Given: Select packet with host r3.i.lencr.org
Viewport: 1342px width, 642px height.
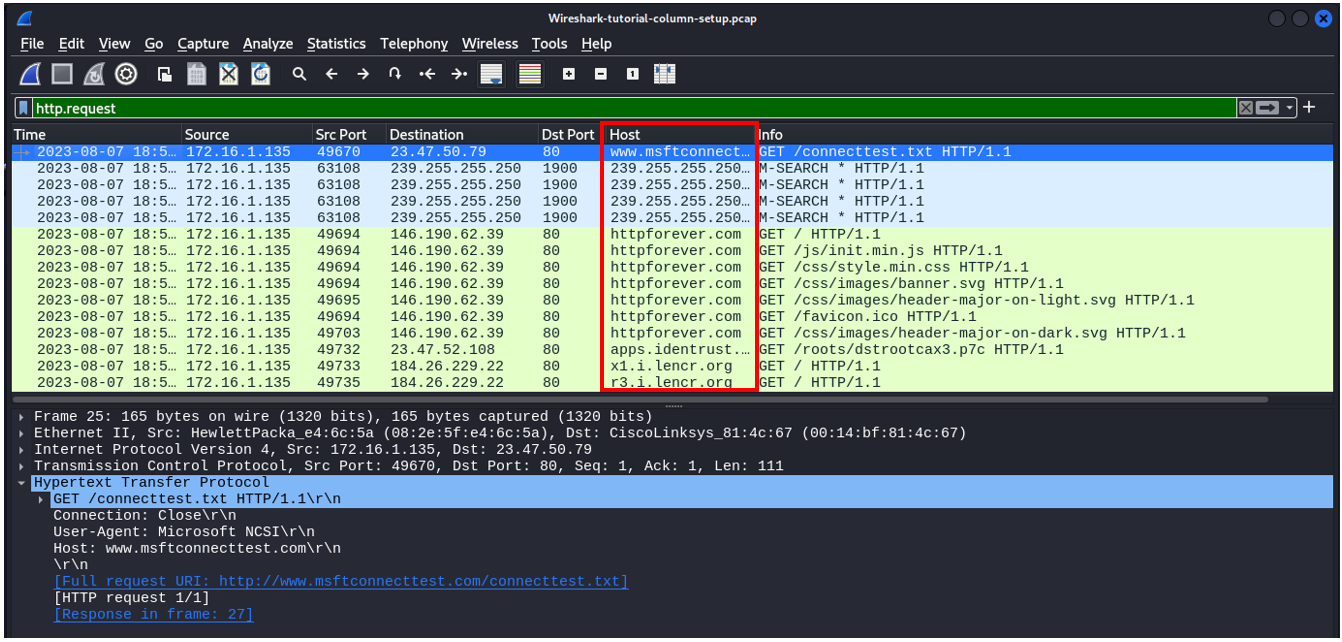Looking at the screenshot, I should (671, 382).
